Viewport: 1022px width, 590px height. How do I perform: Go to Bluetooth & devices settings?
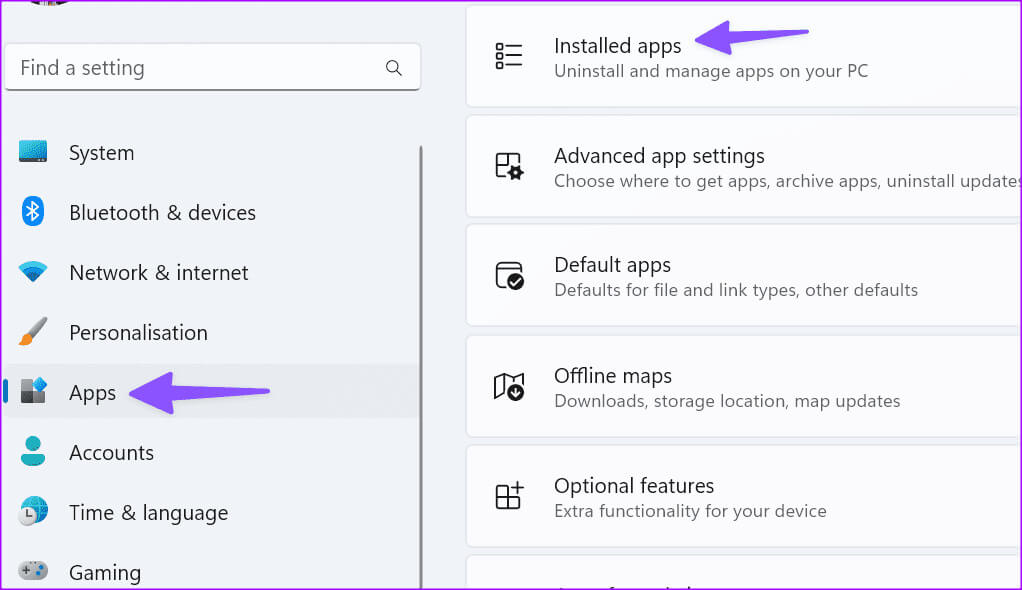pyautogui.click(x=162, y=213)
